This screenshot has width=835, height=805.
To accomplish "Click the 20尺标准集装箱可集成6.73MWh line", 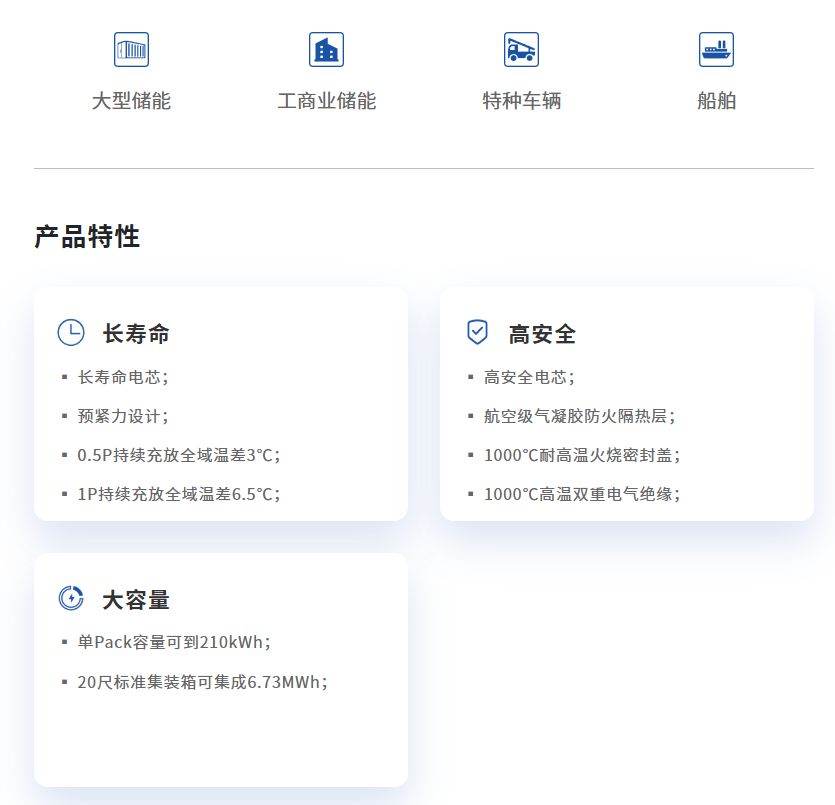I will pos(202,682).
